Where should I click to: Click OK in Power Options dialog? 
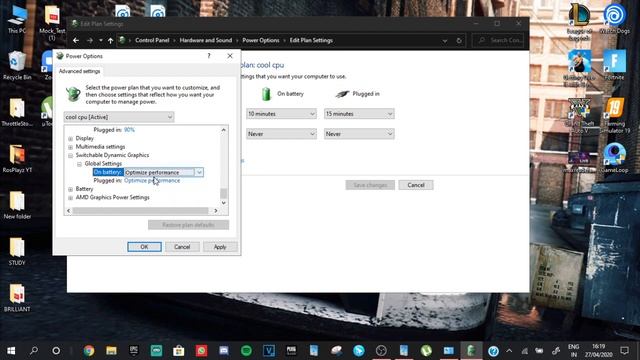click(144, 247)
